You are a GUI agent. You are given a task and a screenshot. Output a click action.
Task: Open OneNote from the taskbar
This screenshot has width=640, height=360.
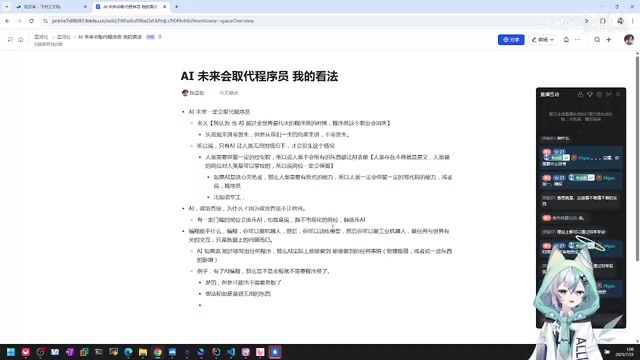pos(69,352)
